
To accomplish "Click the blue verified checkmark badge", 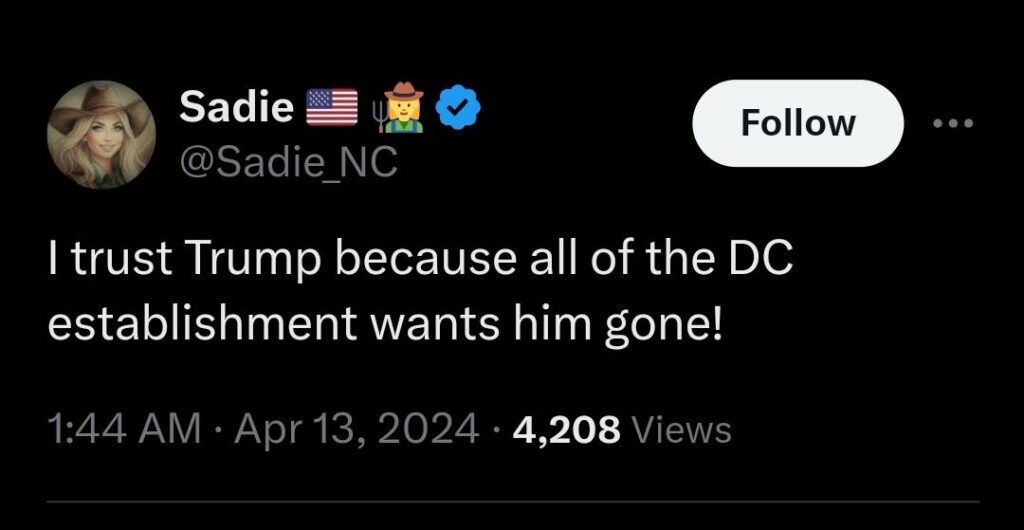I will [457, 108].
